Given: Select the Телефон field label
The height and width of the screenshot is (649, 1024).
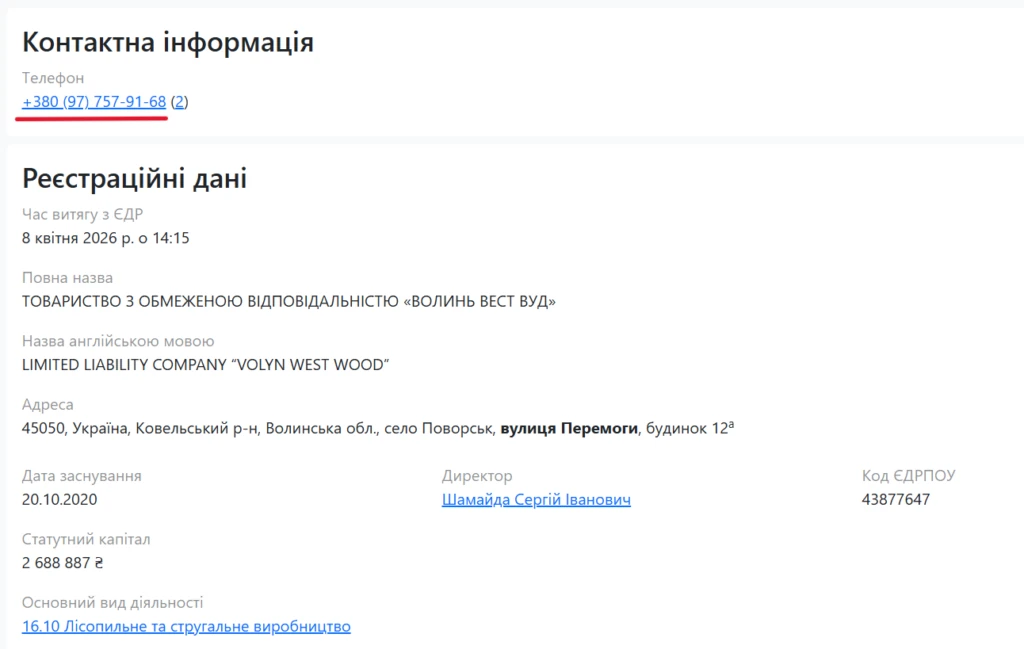Looking at the screenshot, I should [x=53, y=78].
